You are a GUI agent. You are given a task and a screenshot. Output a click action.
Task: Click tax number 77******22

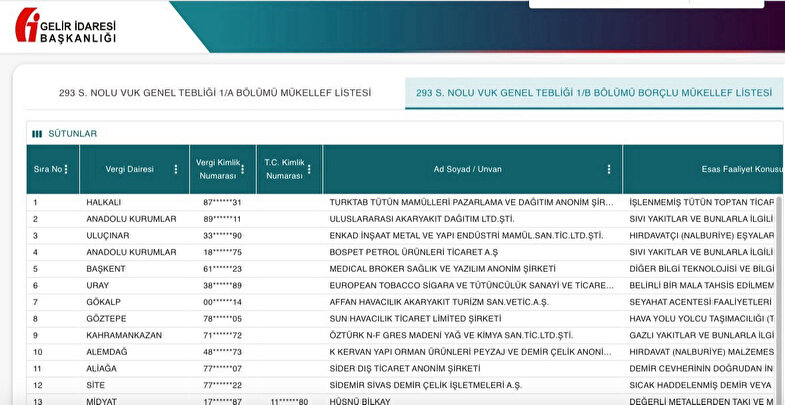click(222, 385)
